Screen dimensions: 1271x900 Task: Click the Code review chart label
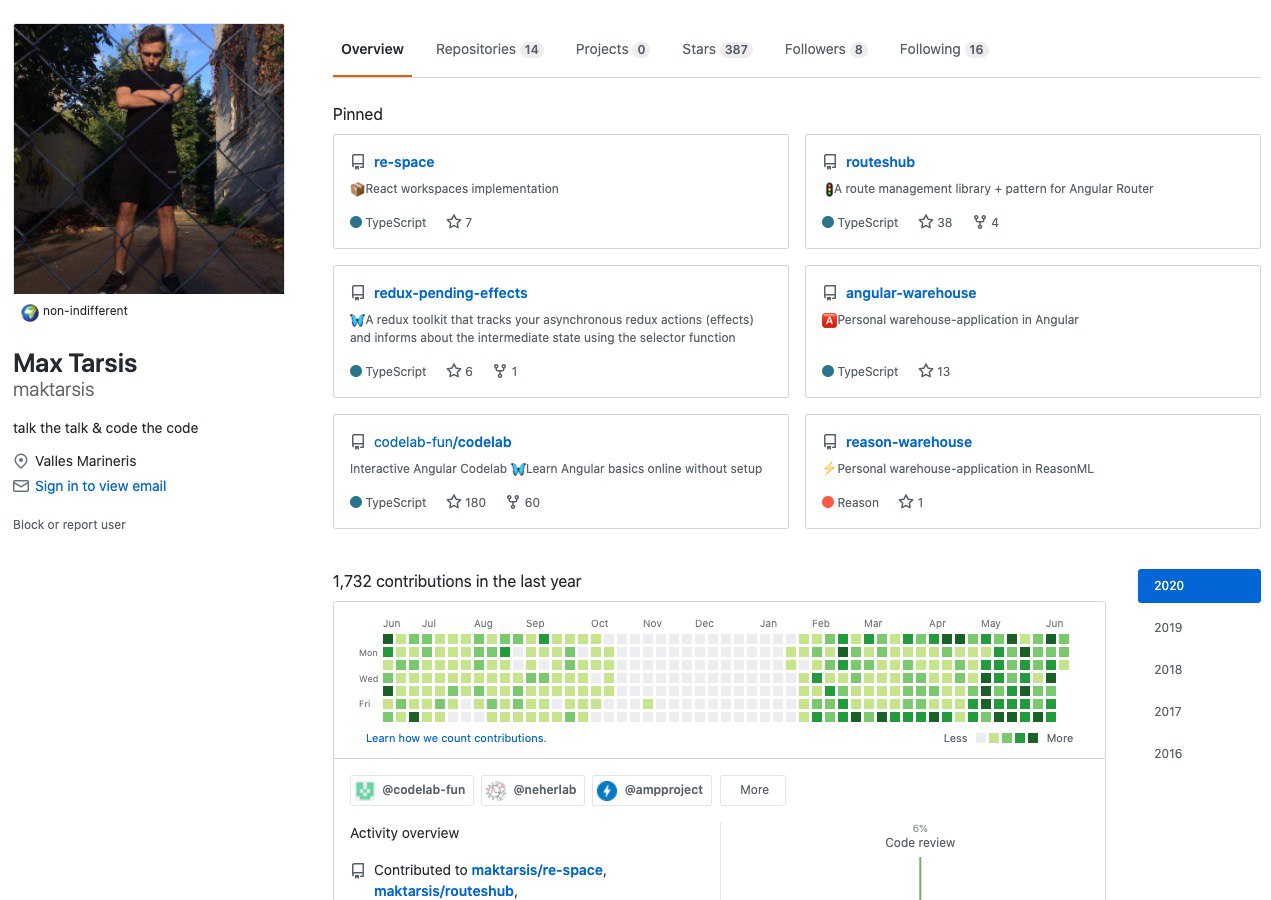(920, 843)
